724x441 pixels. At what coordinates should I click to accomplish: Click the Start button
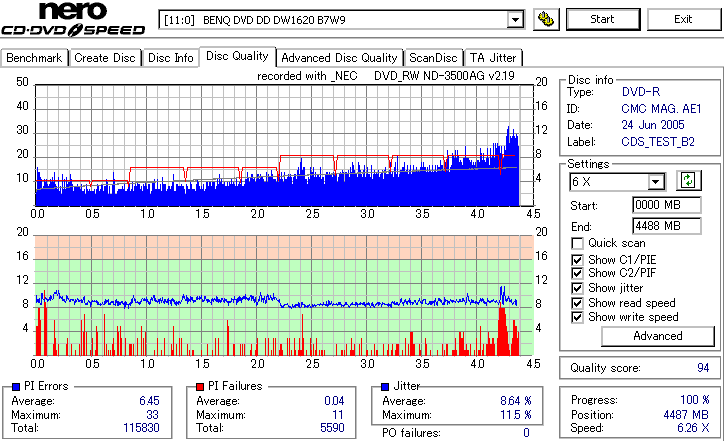(x=603, y=19)
